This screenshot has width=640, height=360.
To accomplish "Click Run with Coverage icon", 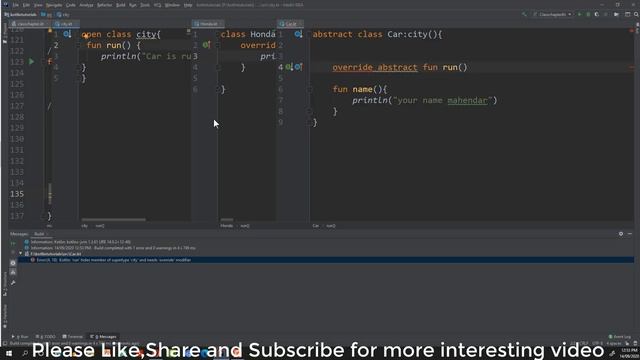I will click(597, 14).
